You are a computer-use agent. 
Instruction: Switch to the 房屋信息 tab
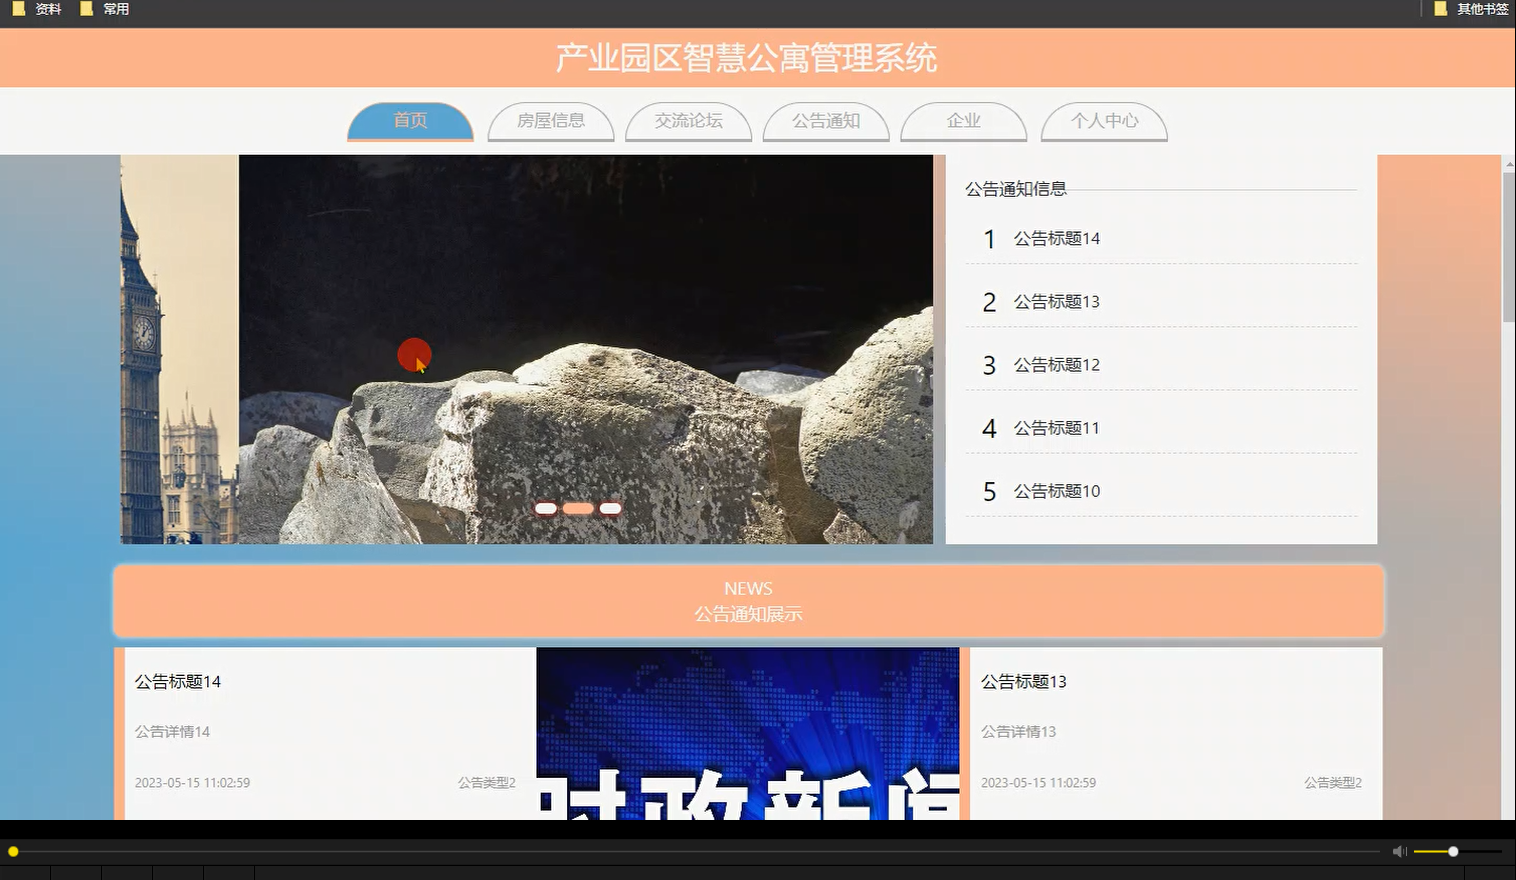coord(551,120)
